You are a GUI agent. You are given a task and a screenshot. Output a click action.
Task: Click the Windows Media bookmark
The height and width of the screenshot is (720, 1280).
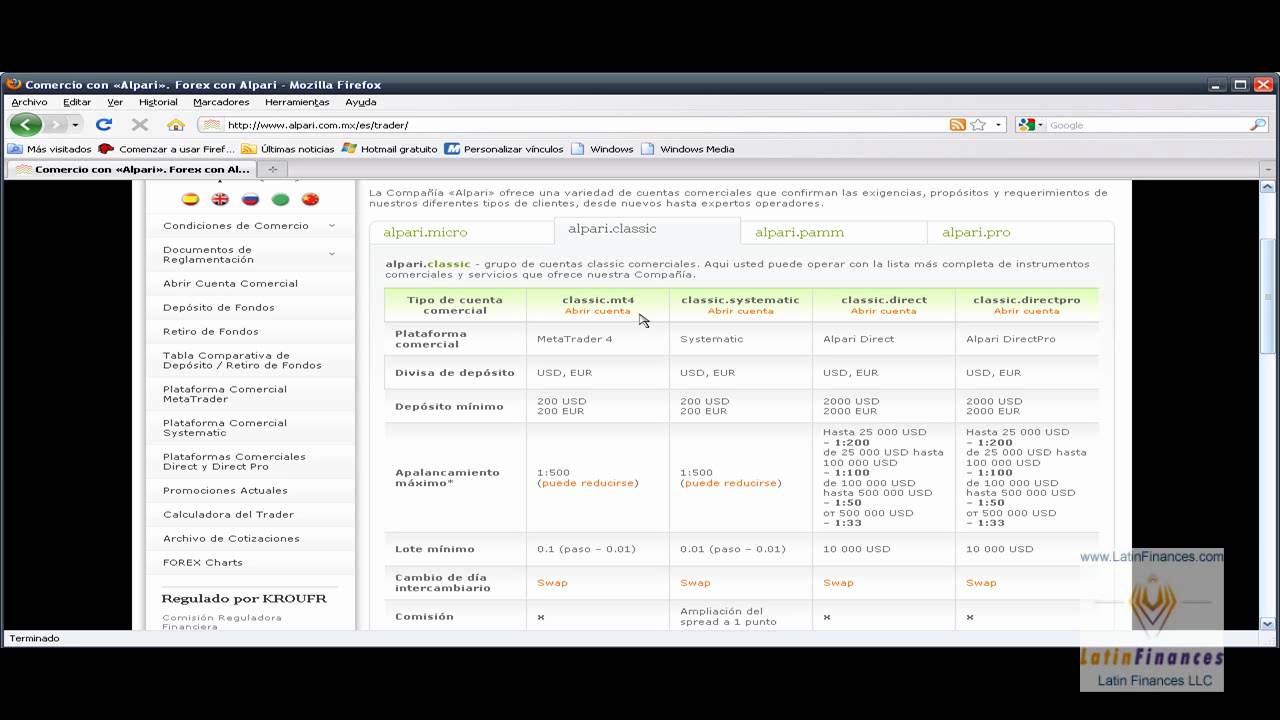688,149
